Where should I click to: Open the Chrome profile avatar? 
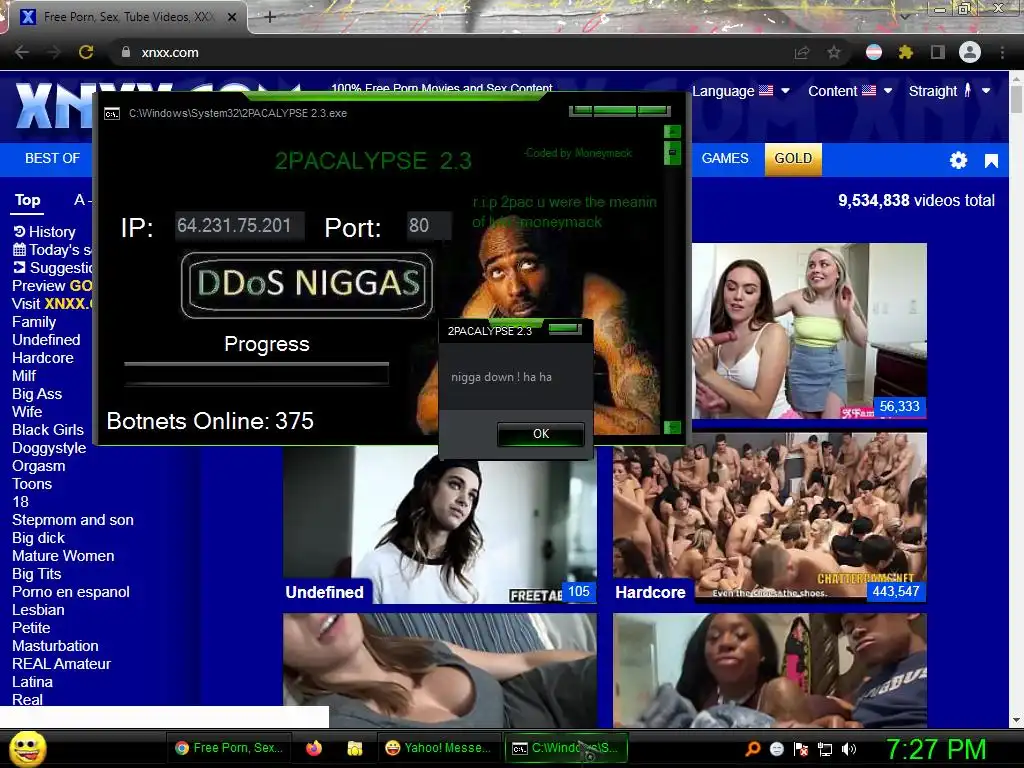pos(970,52)
